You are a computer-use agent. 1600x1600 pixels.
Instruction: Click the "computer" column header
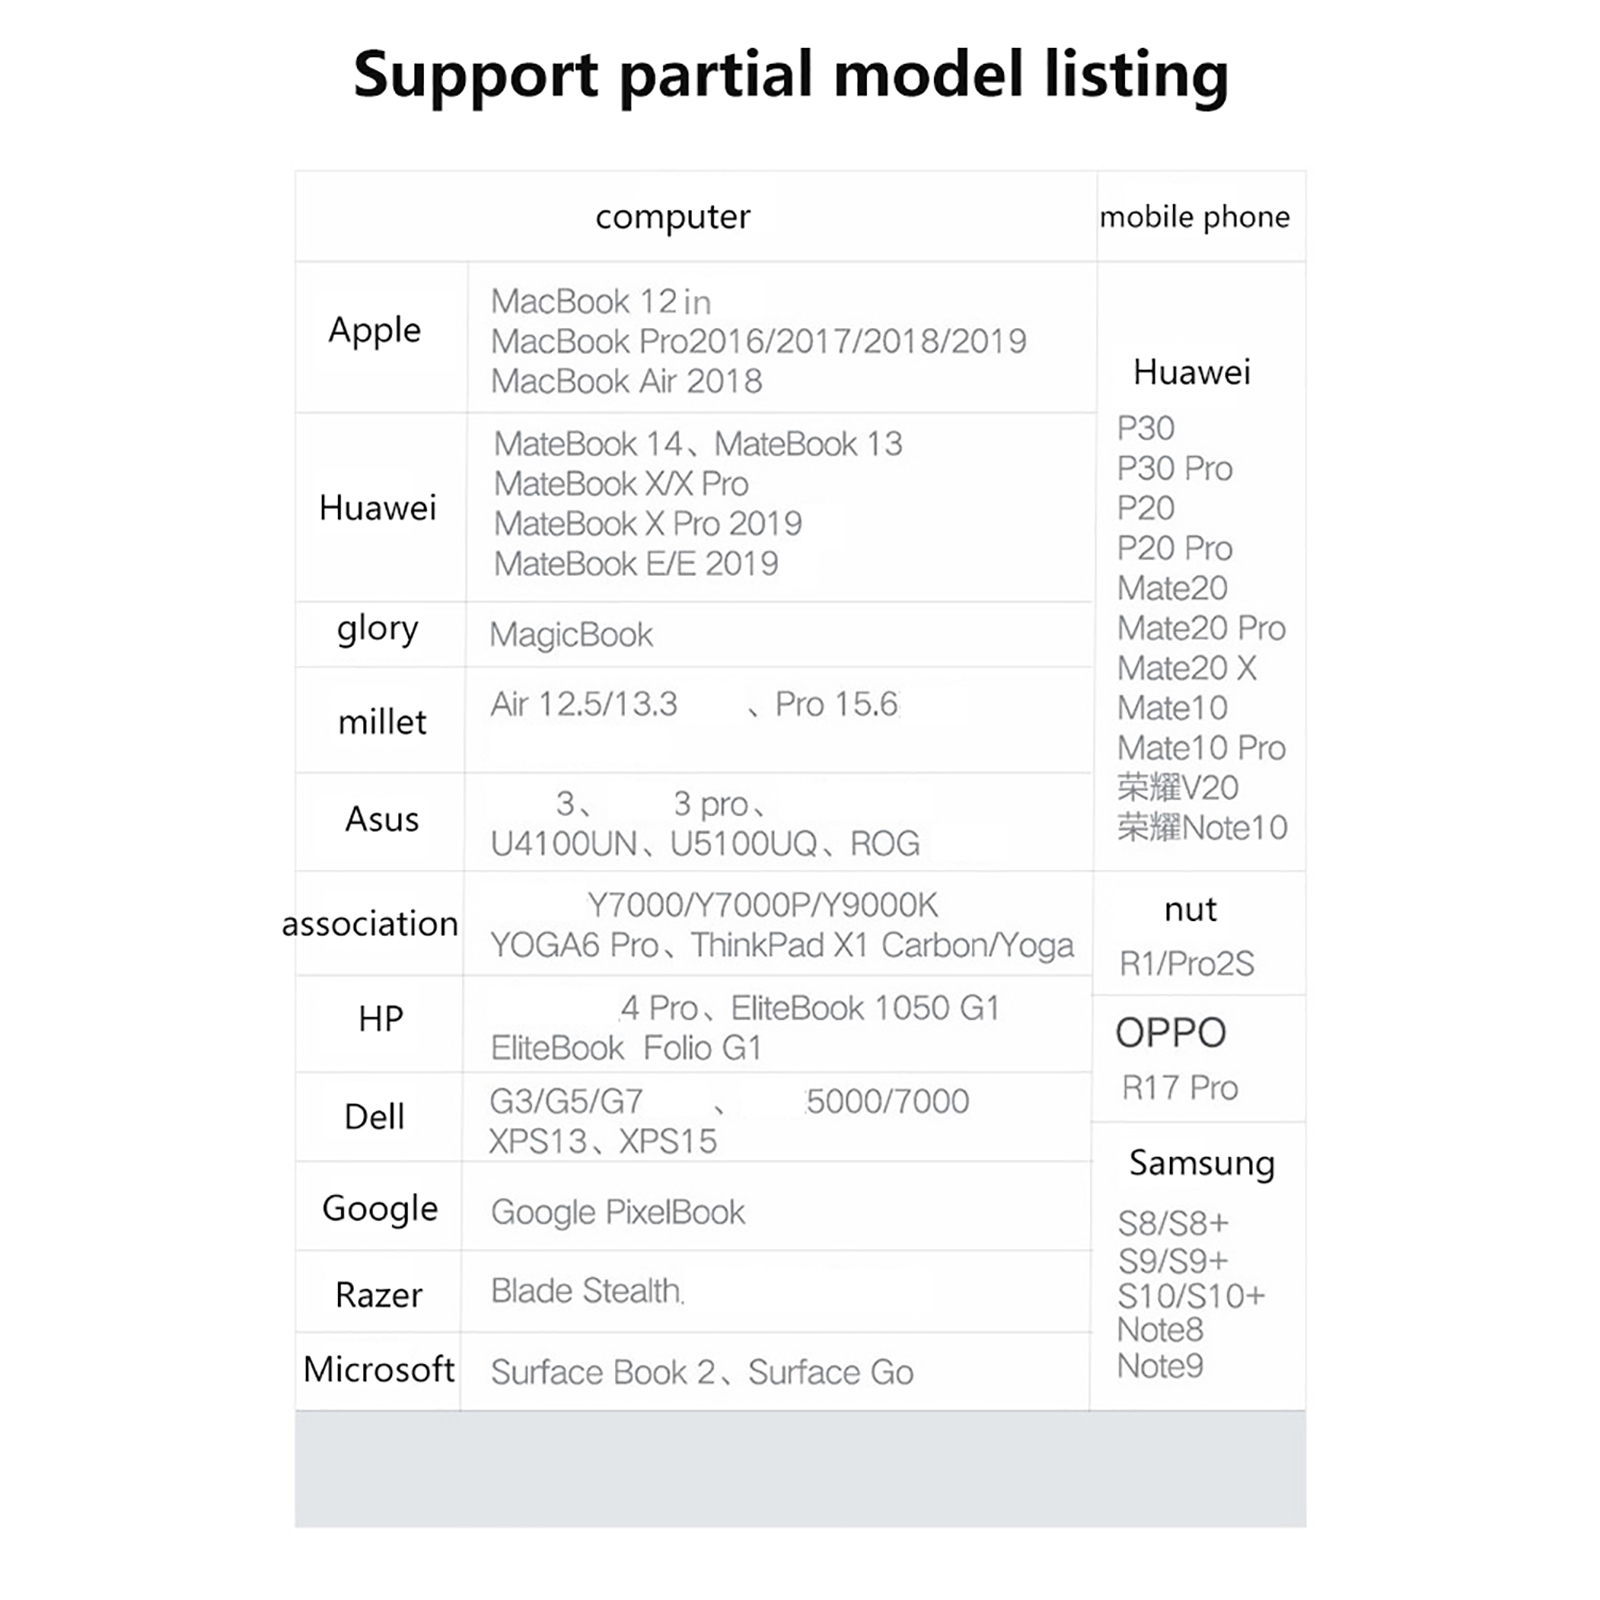coord(672,217)
